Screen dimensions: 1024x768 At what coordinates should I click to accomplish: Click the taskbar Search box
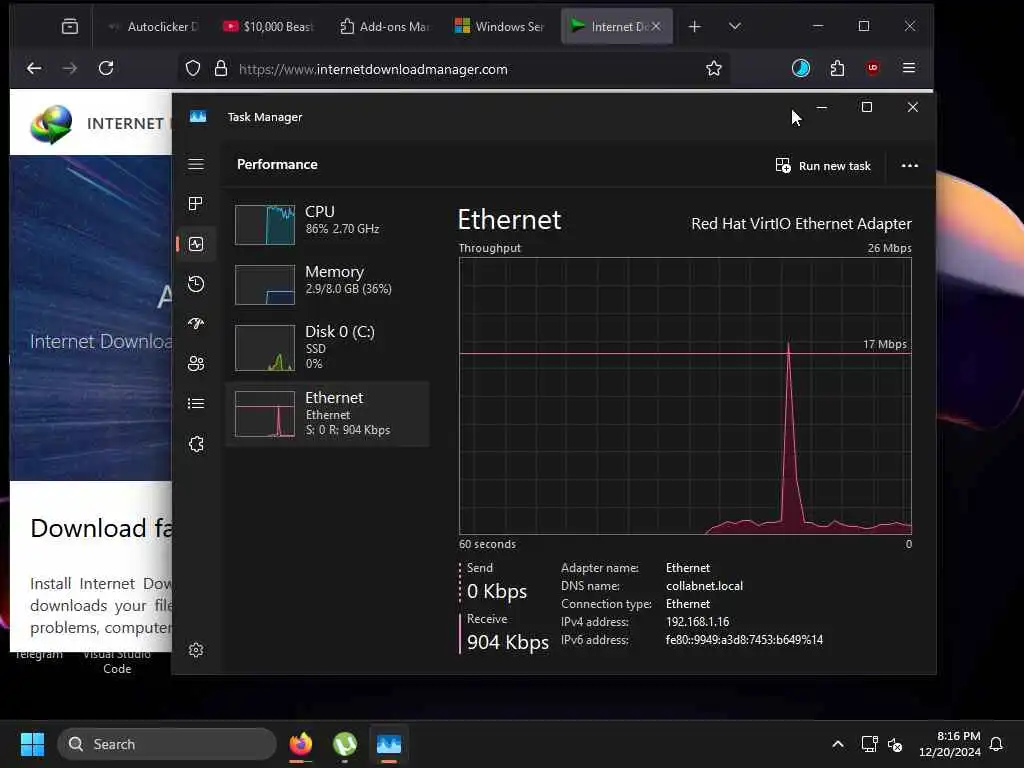(167, 744)
